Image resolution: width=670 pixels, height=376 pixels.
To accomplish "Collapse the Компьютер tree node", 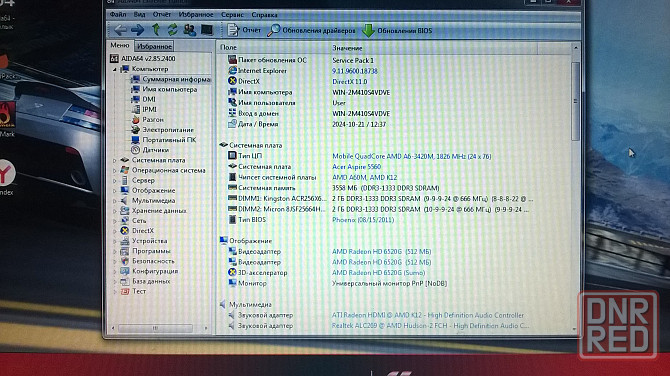I will point(115,69).
